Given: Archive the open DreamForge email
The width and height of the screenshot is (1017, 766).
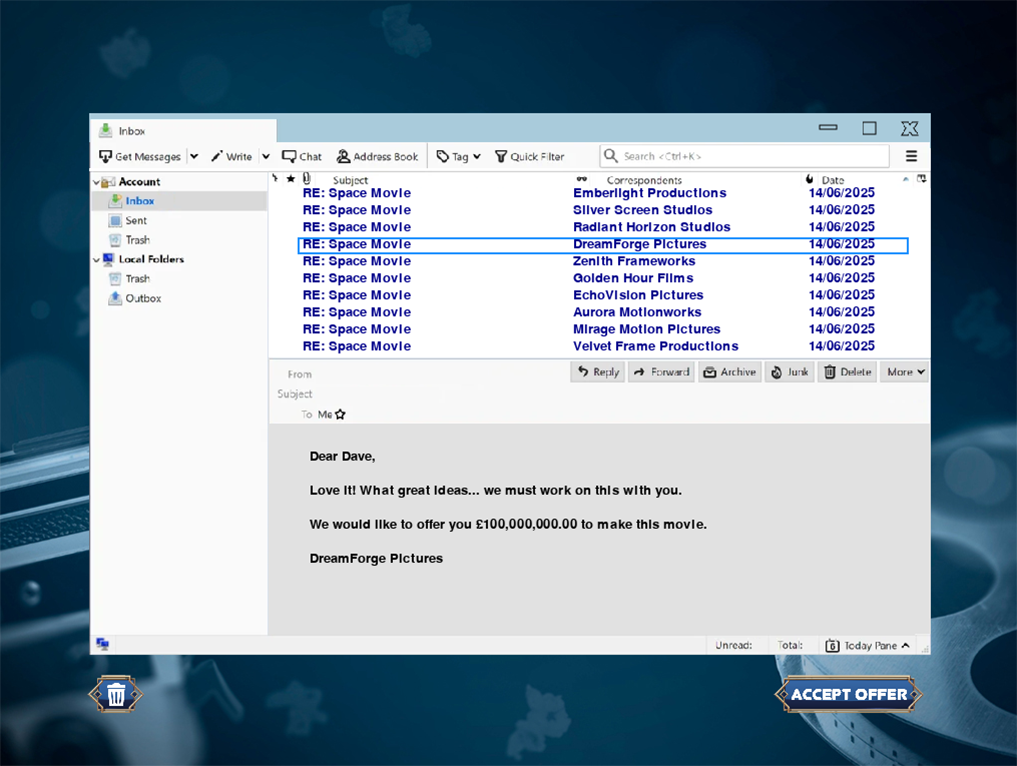Looking at the screenshot, I should tap(729, 372).
